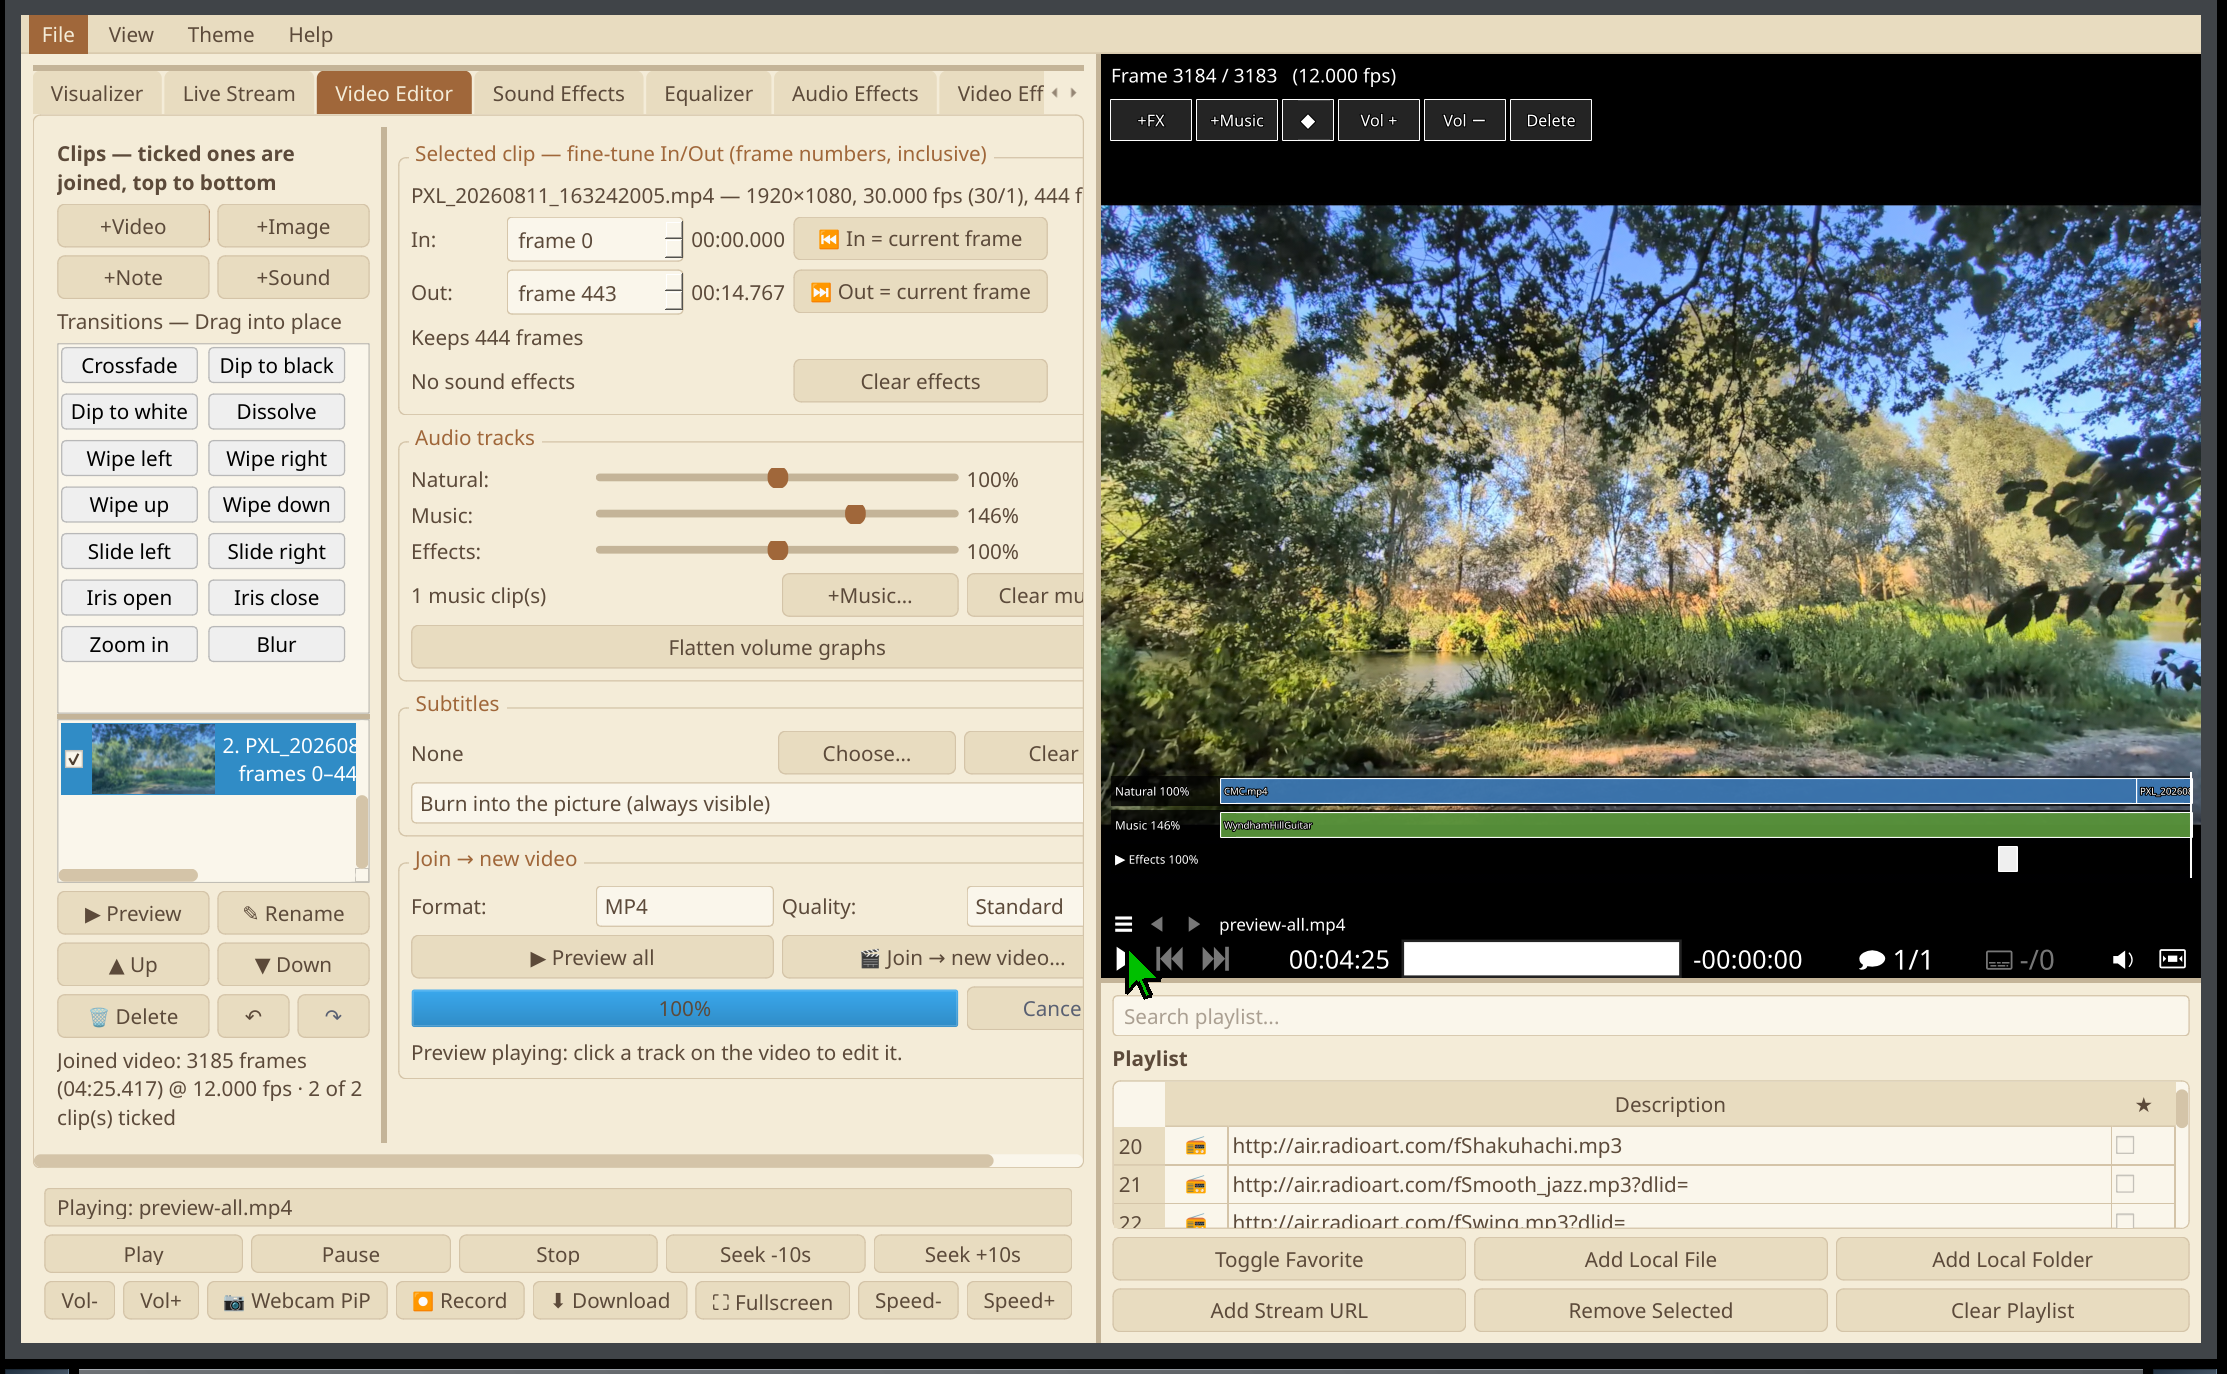
Task: Skip to the next track in player
Action: coord(1215,959)
